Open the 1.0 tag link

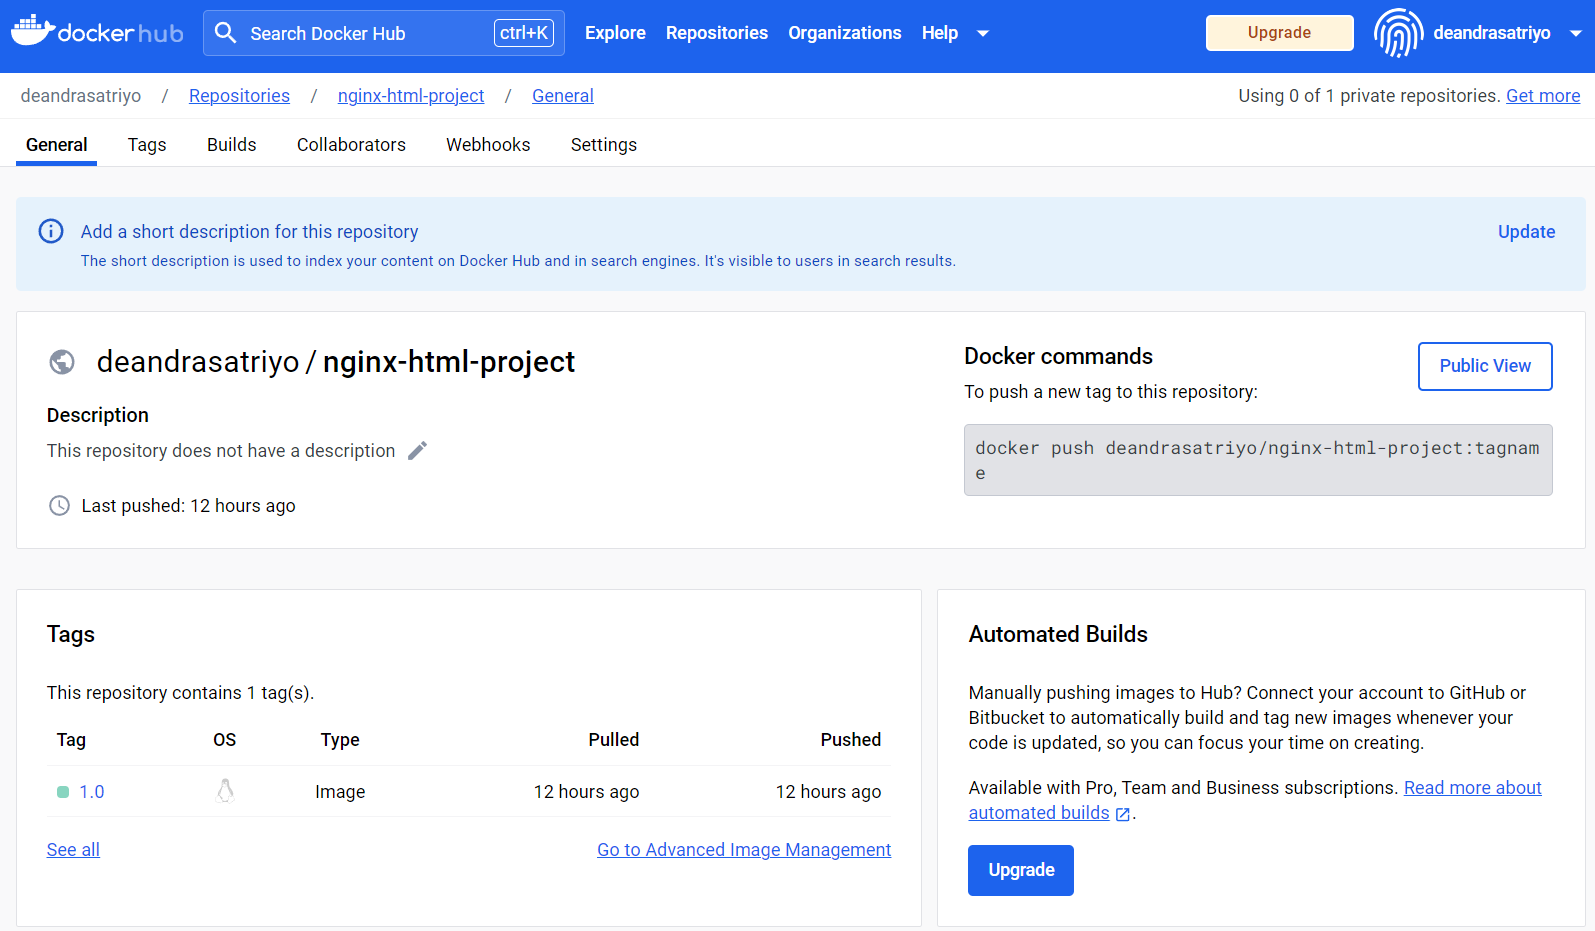pos(92,792)
